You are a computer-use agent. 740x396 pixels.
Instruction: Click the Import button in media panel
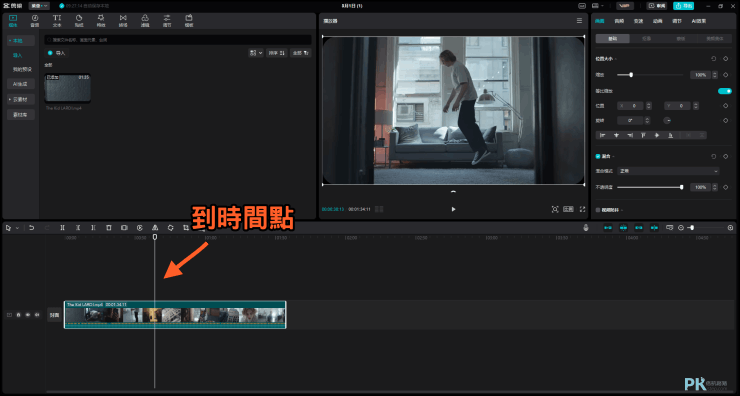pyautogui.click(x=57, y=53)
